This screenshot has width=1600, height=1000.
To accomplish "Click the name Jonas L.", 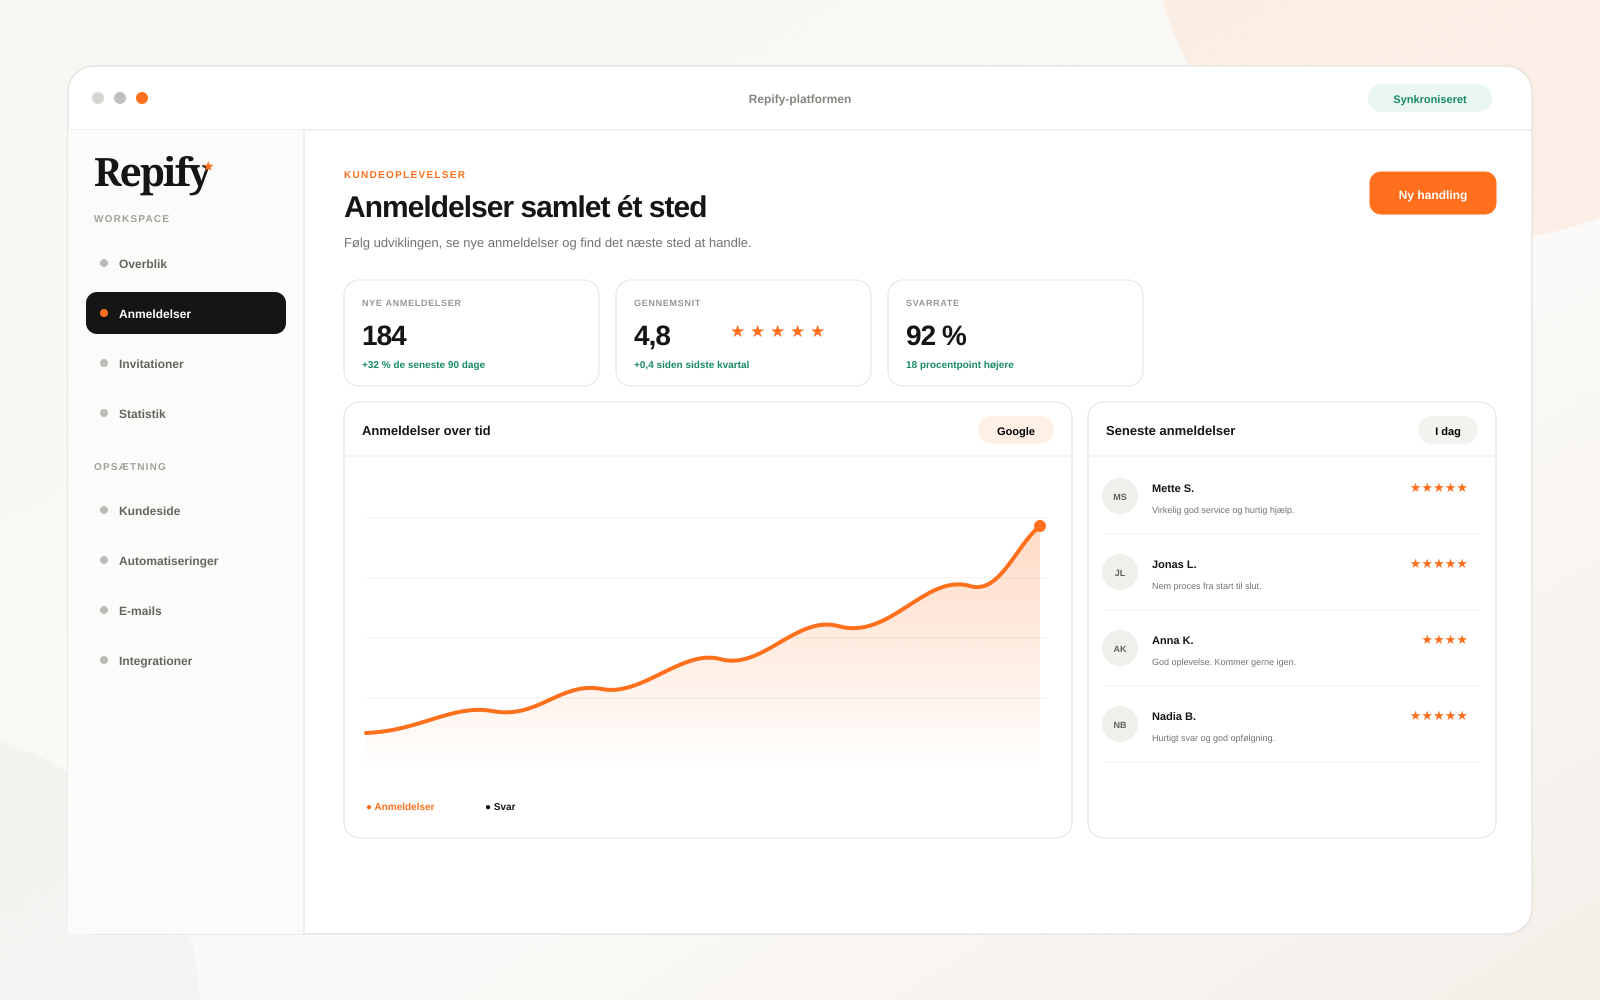I will 1174,564.
